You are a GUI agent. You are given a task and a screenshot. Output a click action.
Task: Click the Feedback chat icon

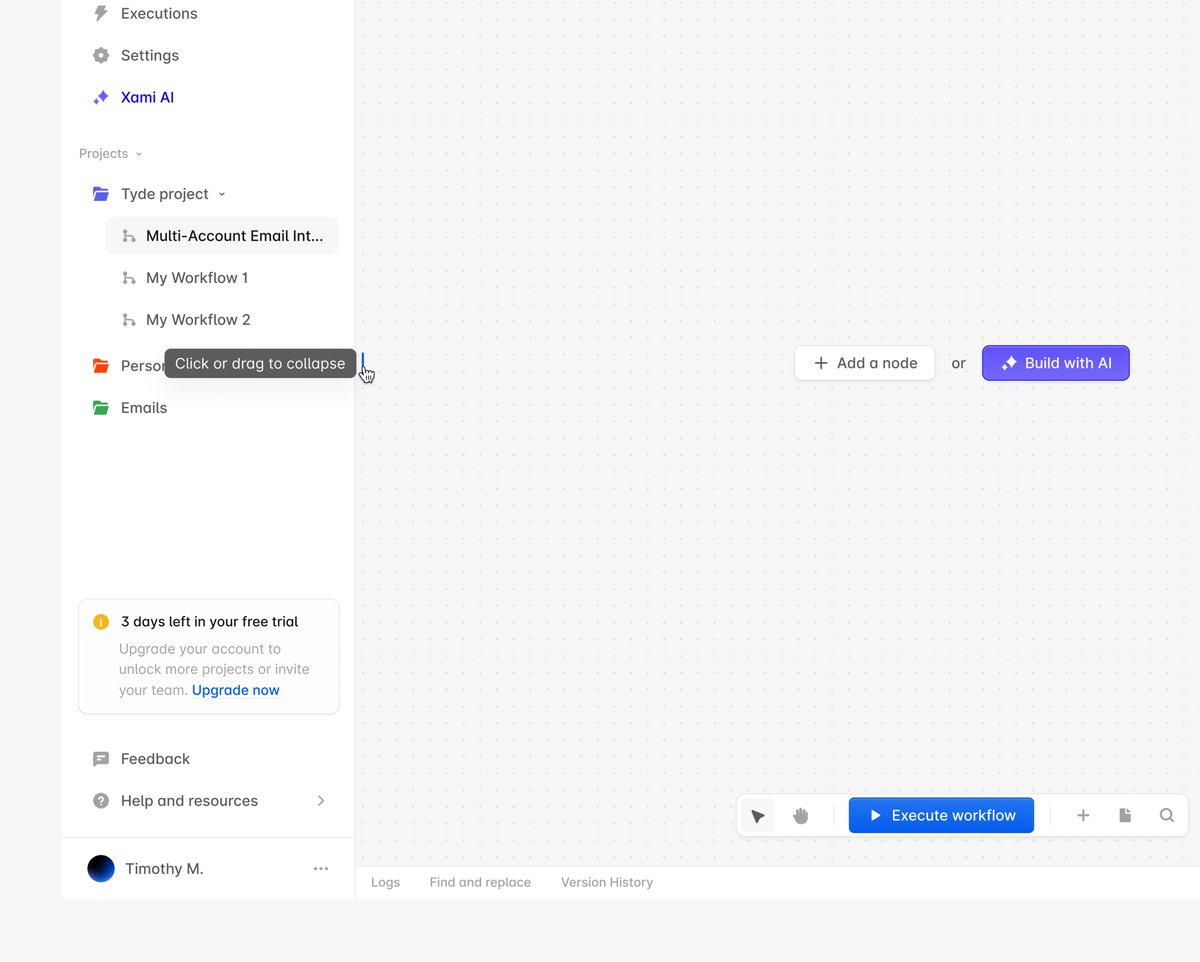101,759
